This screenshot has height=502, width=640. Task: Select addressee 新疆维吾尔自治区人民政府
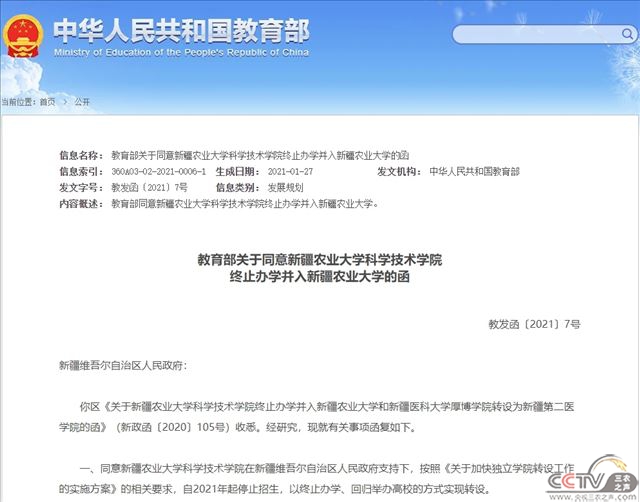[120, 365]
